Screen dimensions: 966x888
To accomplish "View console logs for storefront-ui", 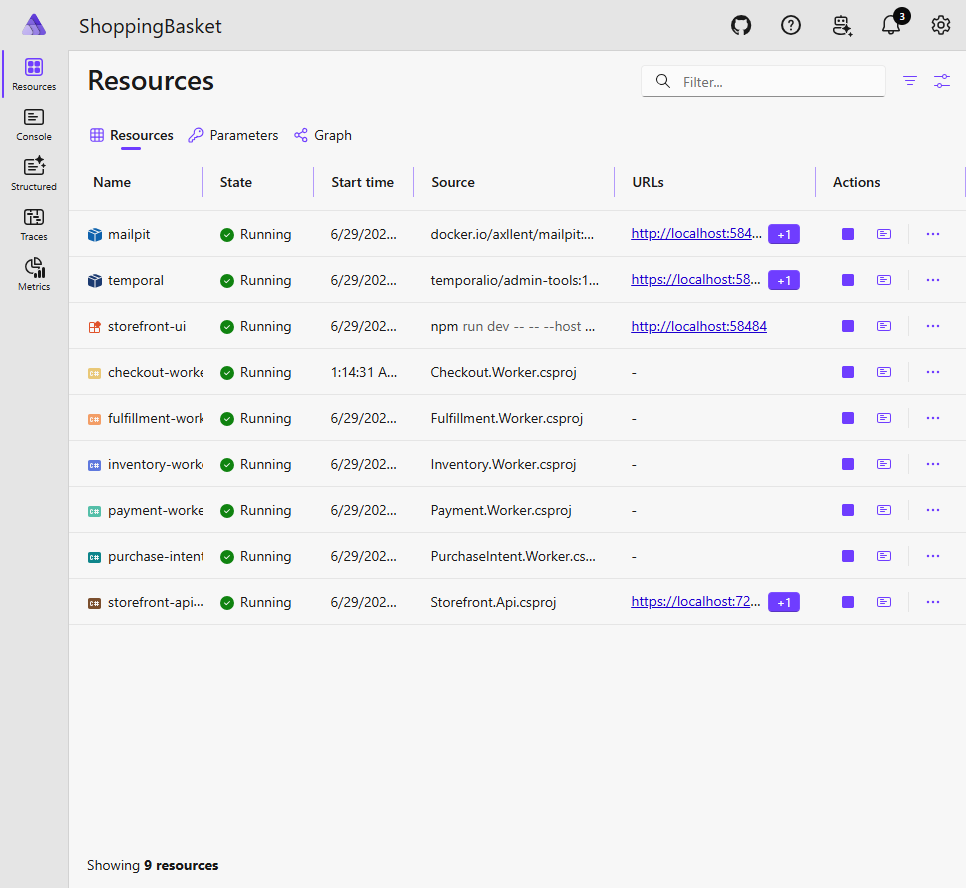I will 883,326.
